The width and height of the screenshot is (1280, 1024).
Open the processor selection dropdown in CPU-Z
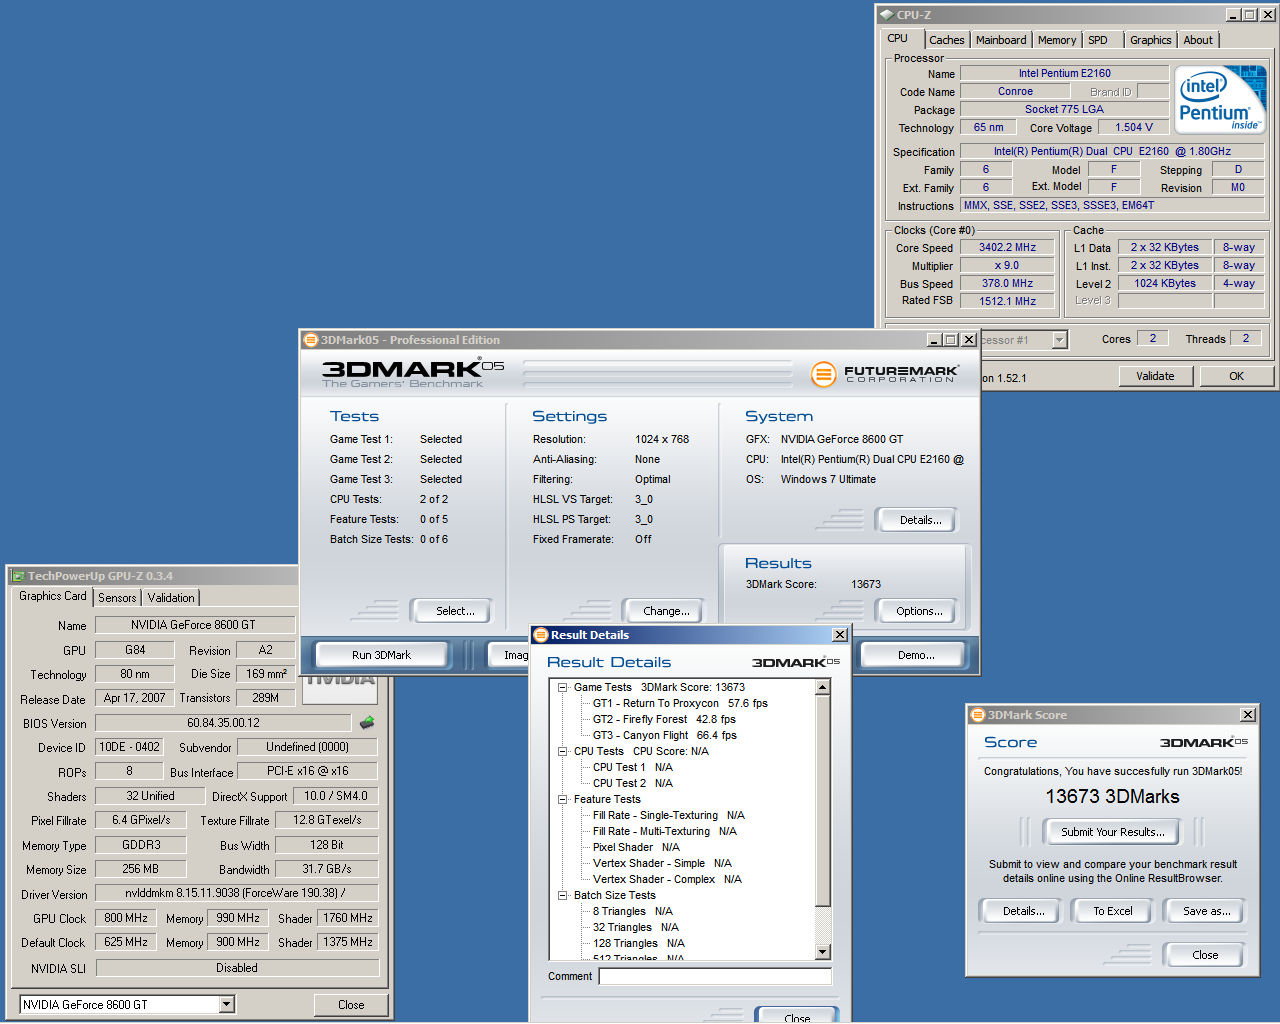coord(1059,340)
